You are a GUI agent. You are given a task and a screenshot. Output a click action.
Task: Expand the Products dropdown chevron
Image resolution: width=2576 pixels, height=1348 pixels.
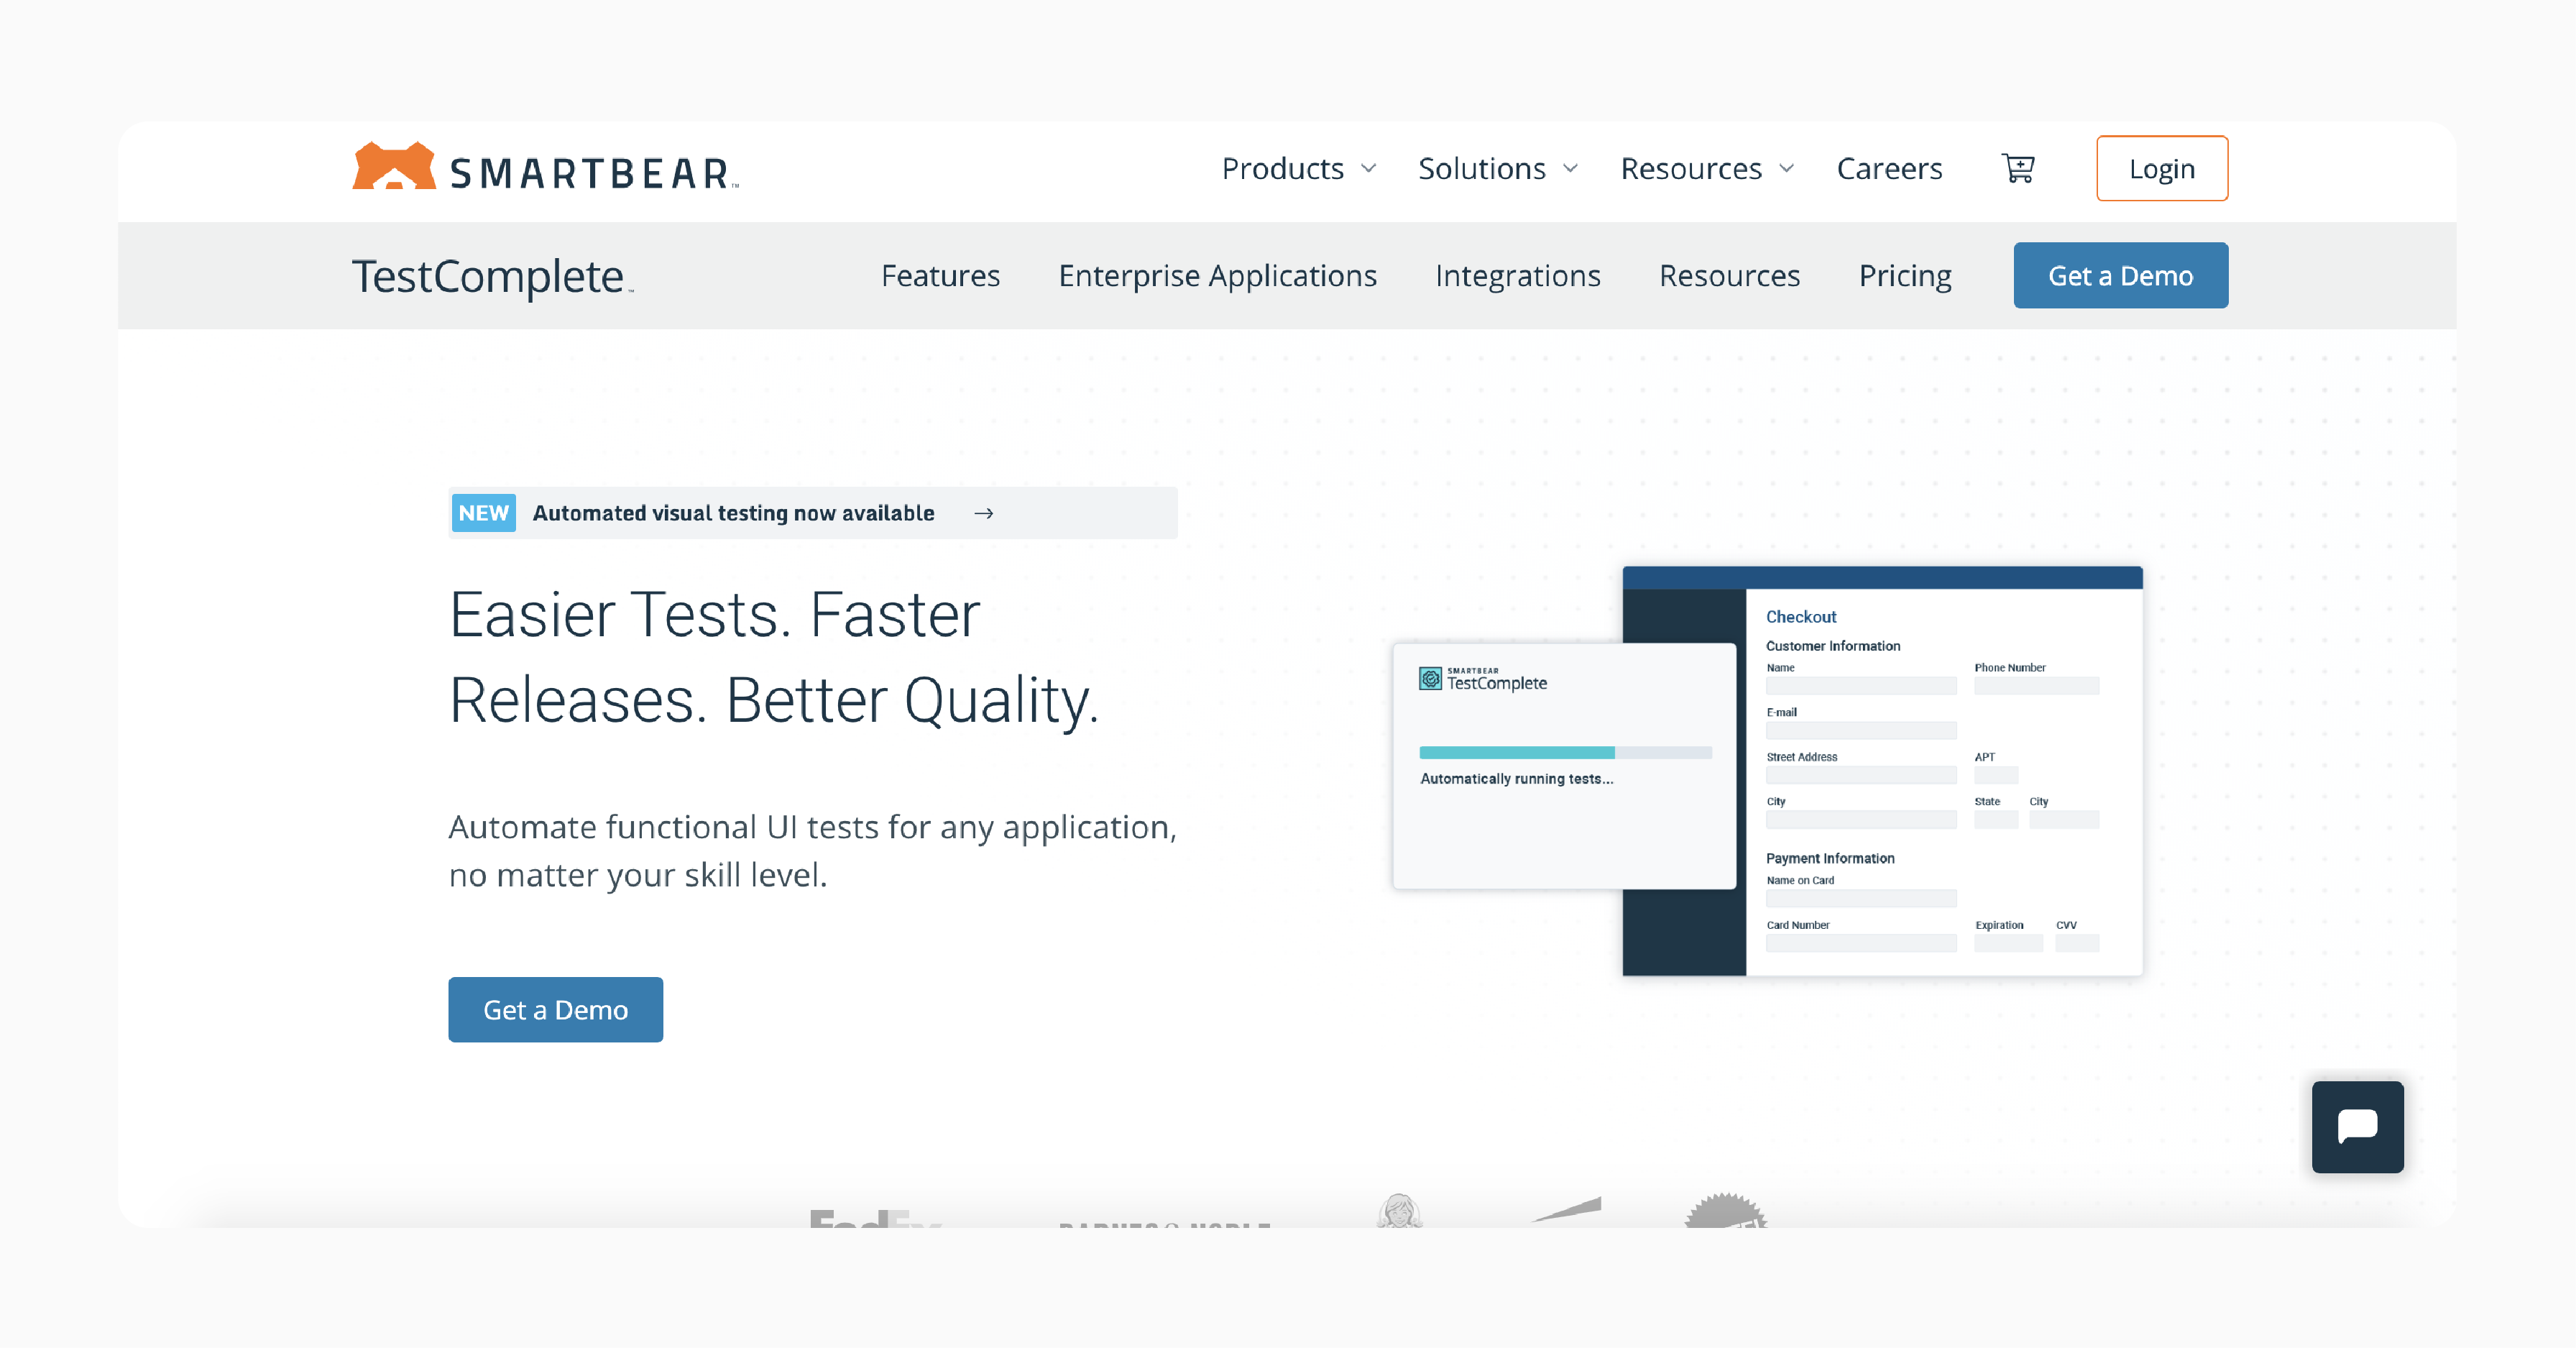[x=1369, y=168]
